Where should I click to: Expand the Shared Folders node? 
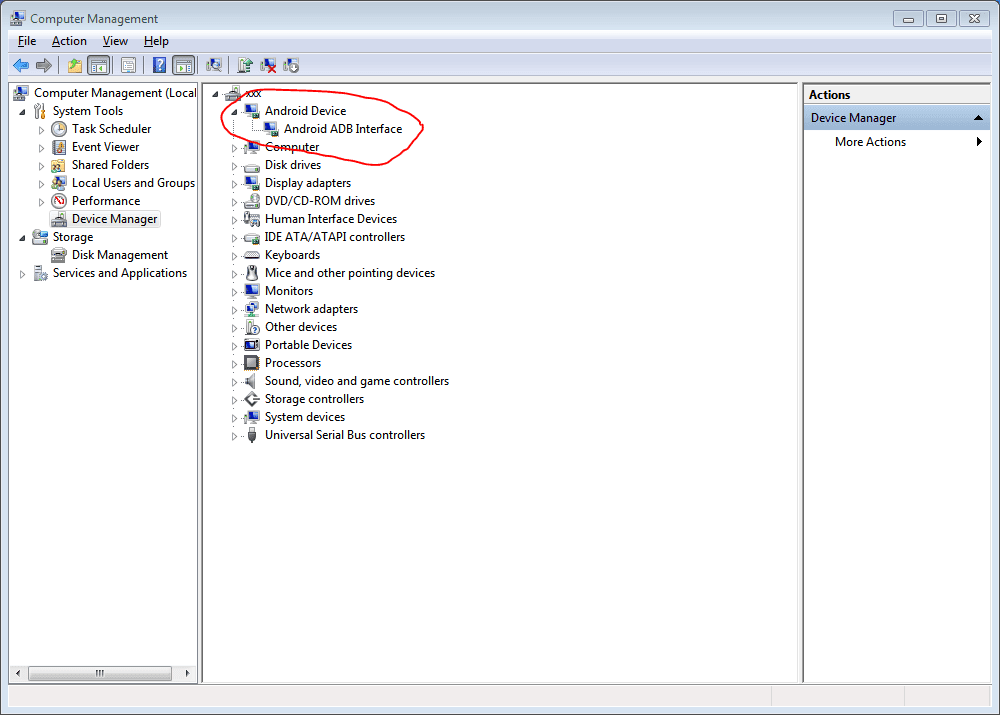click(41, 166)
